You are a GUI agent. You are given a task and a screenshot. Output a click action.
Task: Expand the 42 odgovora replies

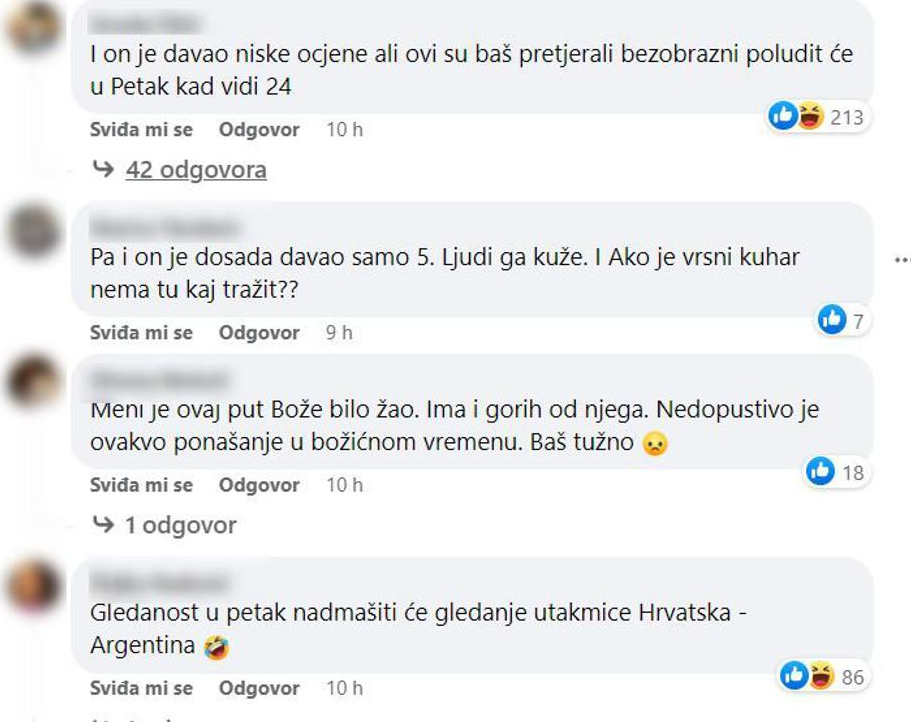[x=195, y=170]
